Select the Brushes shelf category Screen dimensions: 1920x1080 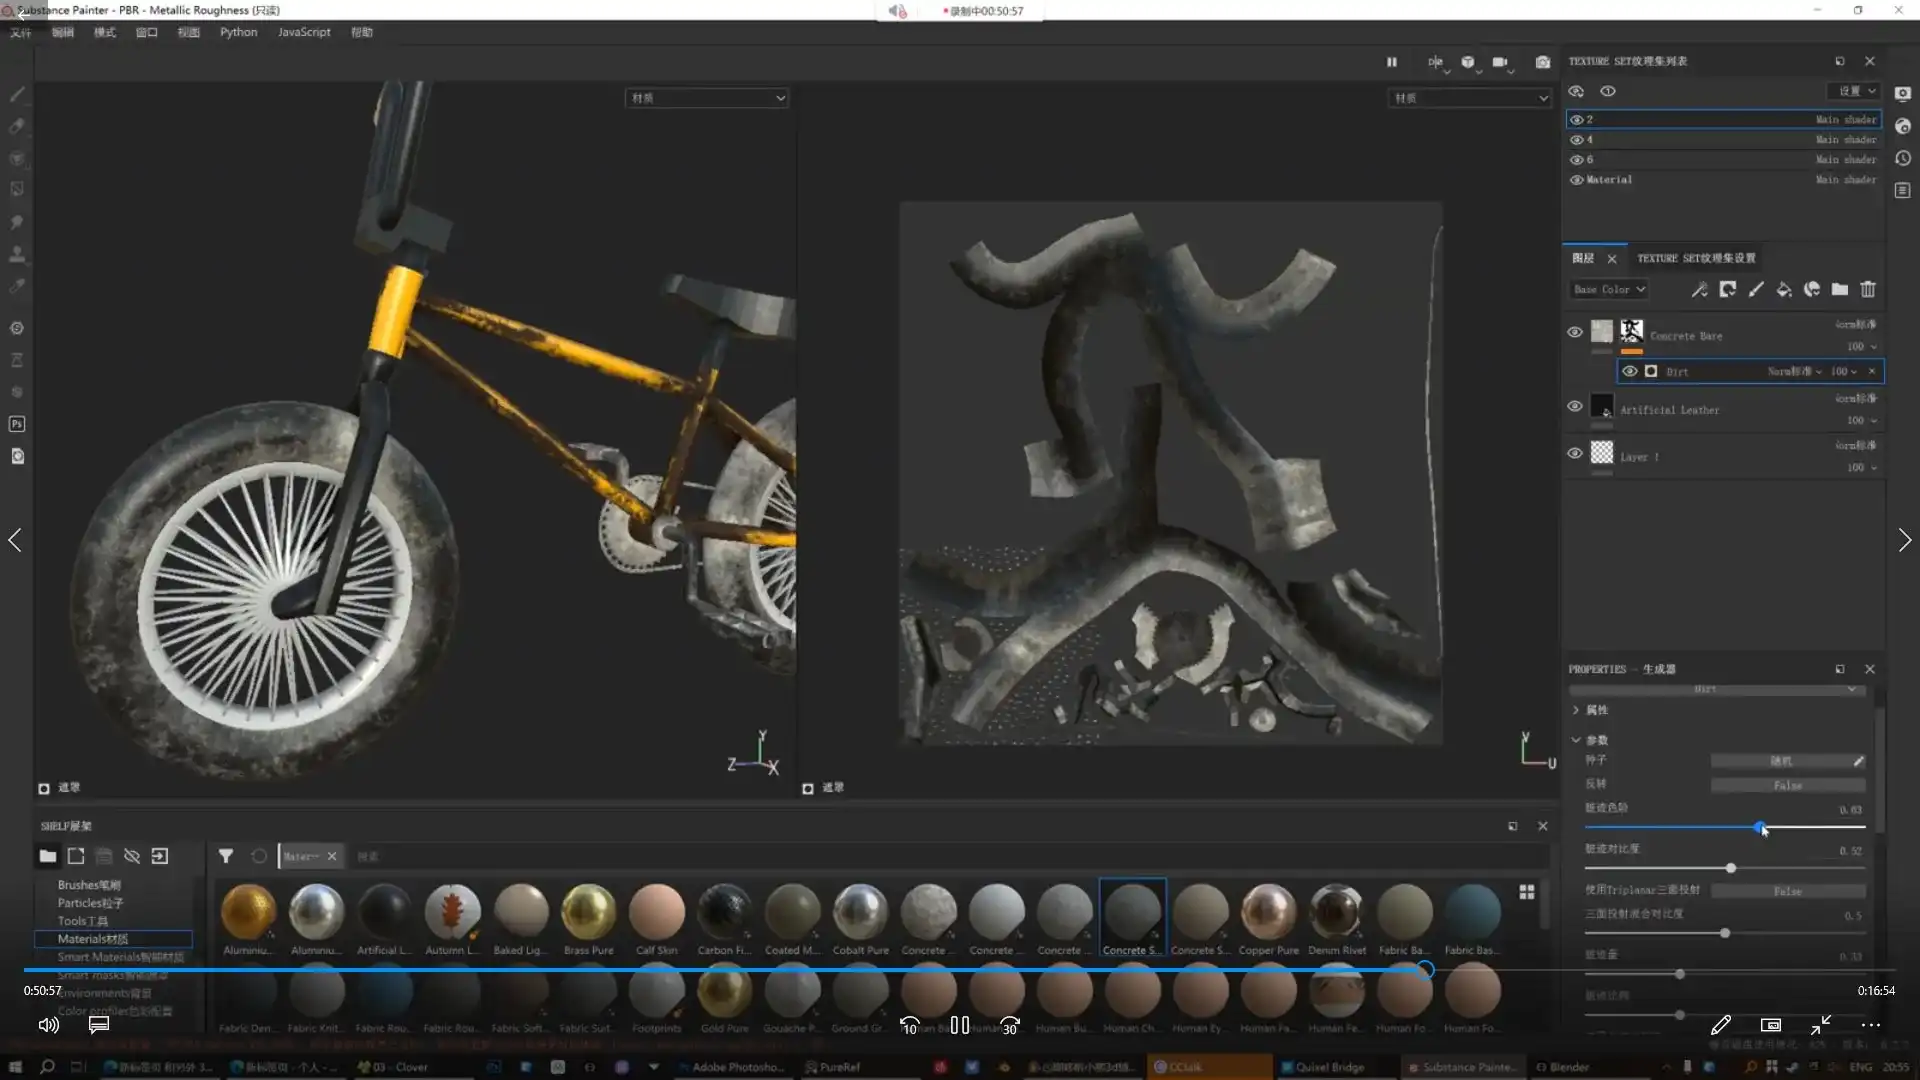coord(89,885)
